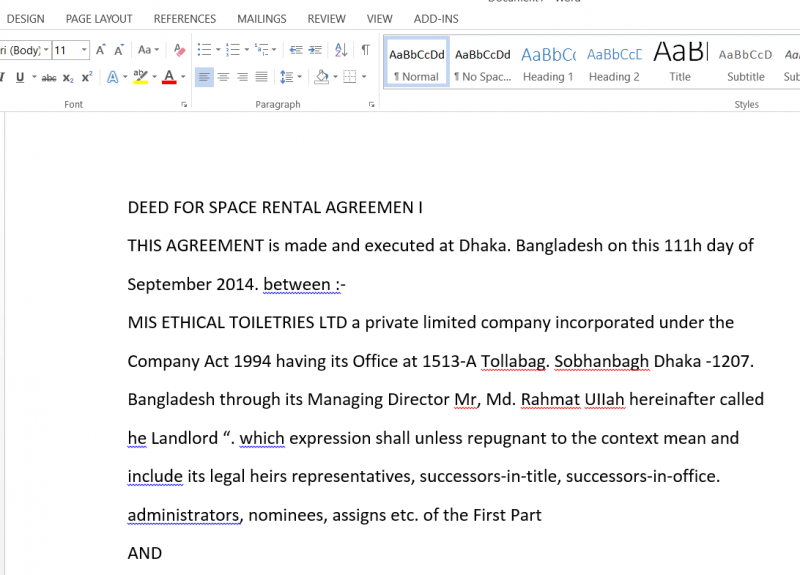Toggle justify alignment

(x=261, y=77)
